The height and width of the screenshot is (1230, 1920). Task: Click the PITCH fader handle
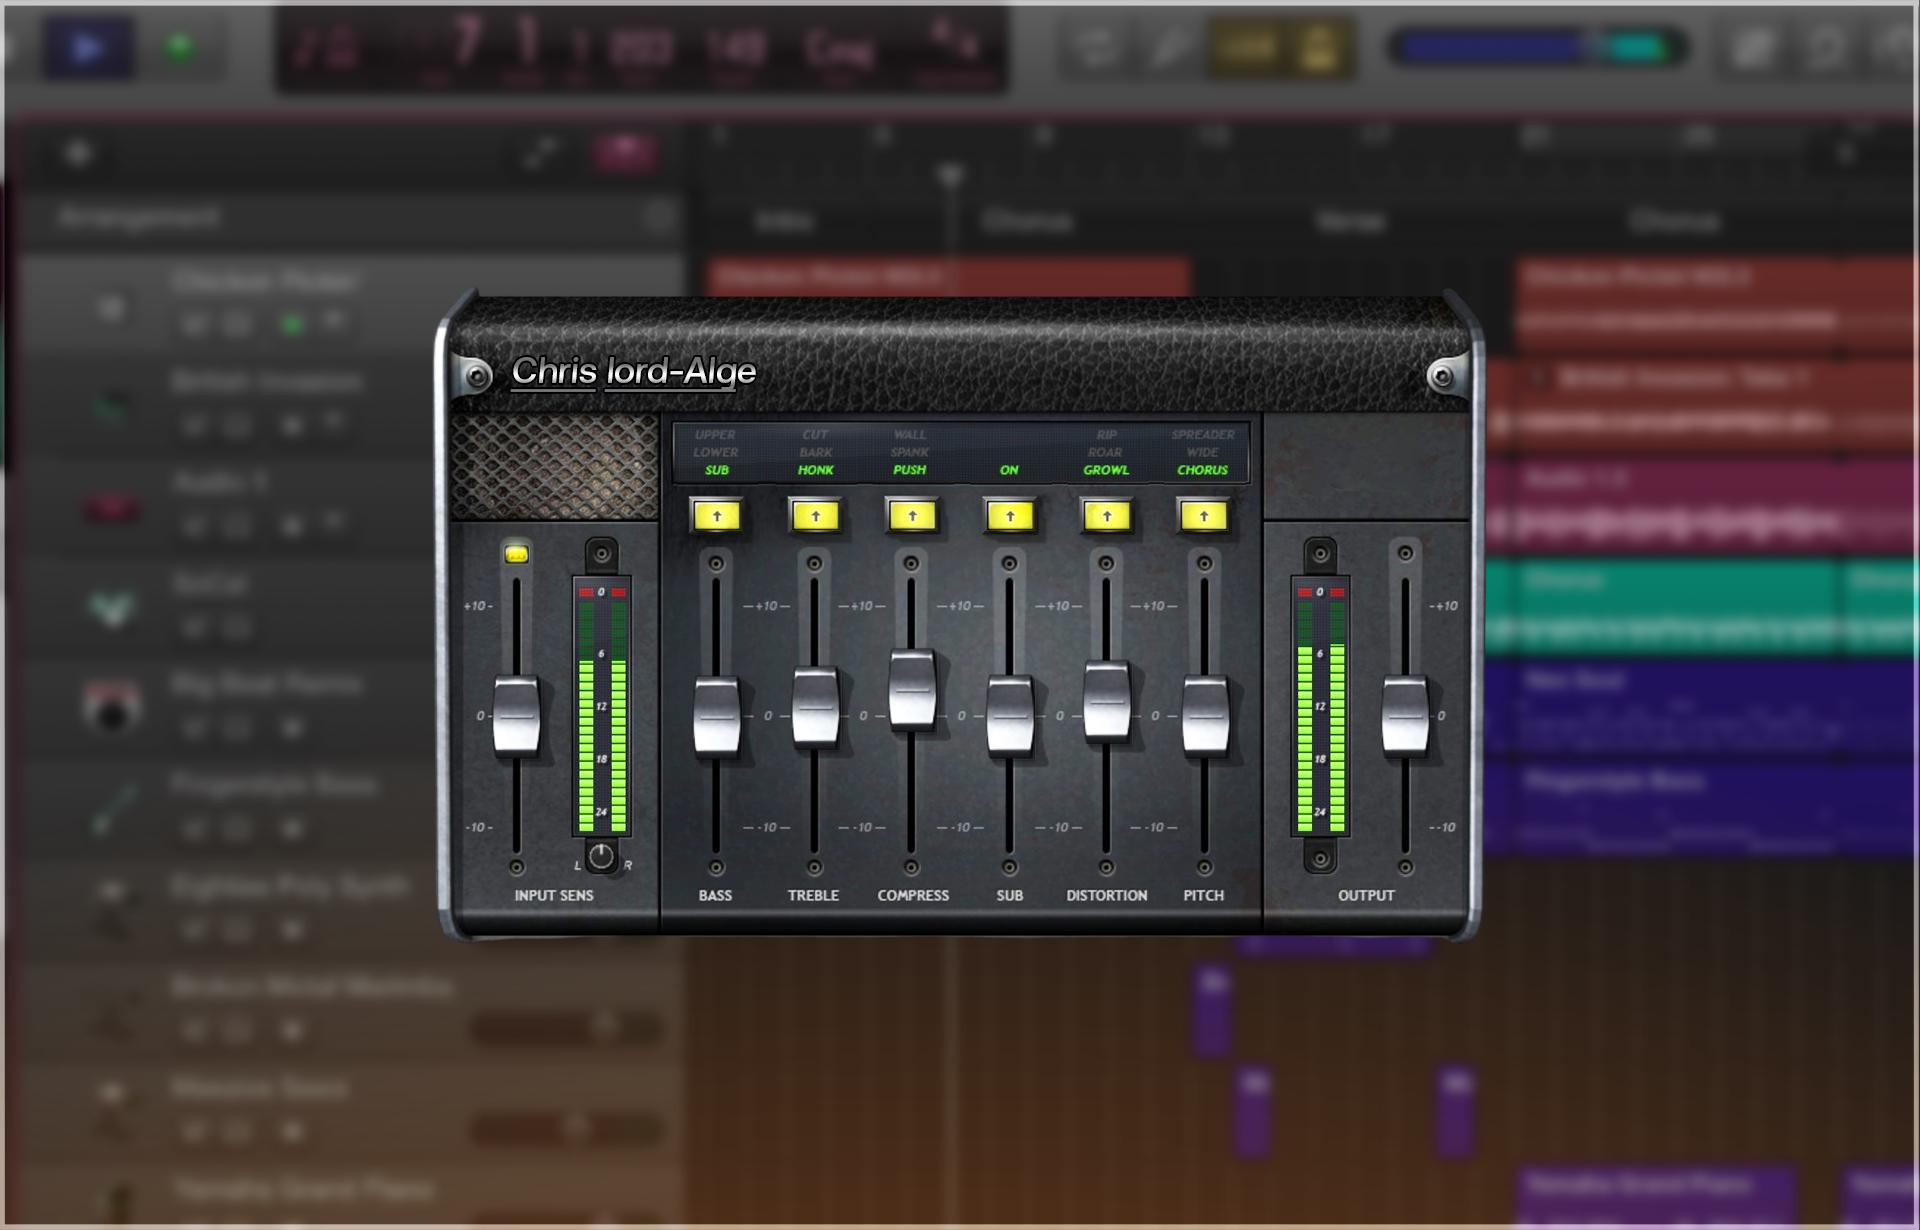point(1205,716)
